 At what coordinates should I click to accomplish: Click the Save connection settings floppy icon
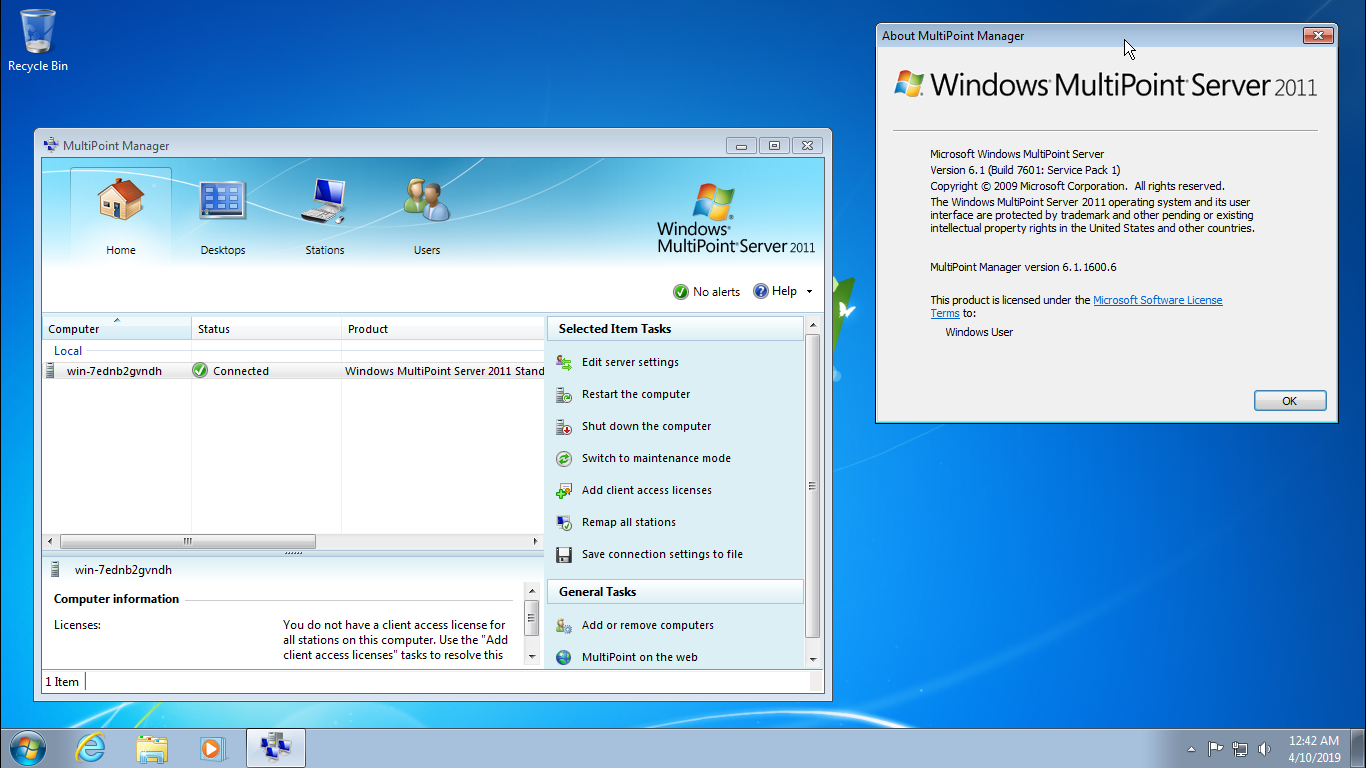pyautogui.click(x=564, y=554)
